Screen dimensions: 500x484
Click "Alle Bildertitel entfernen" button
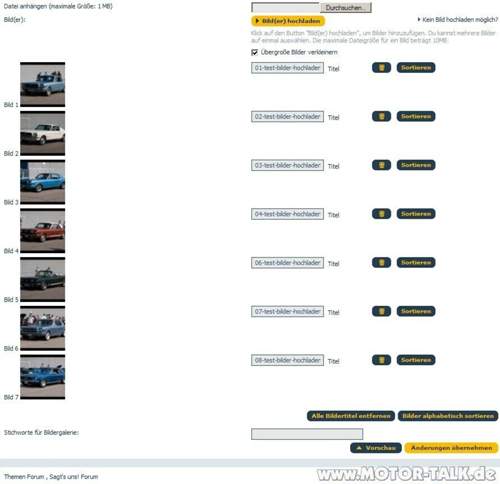click(351, 416)
